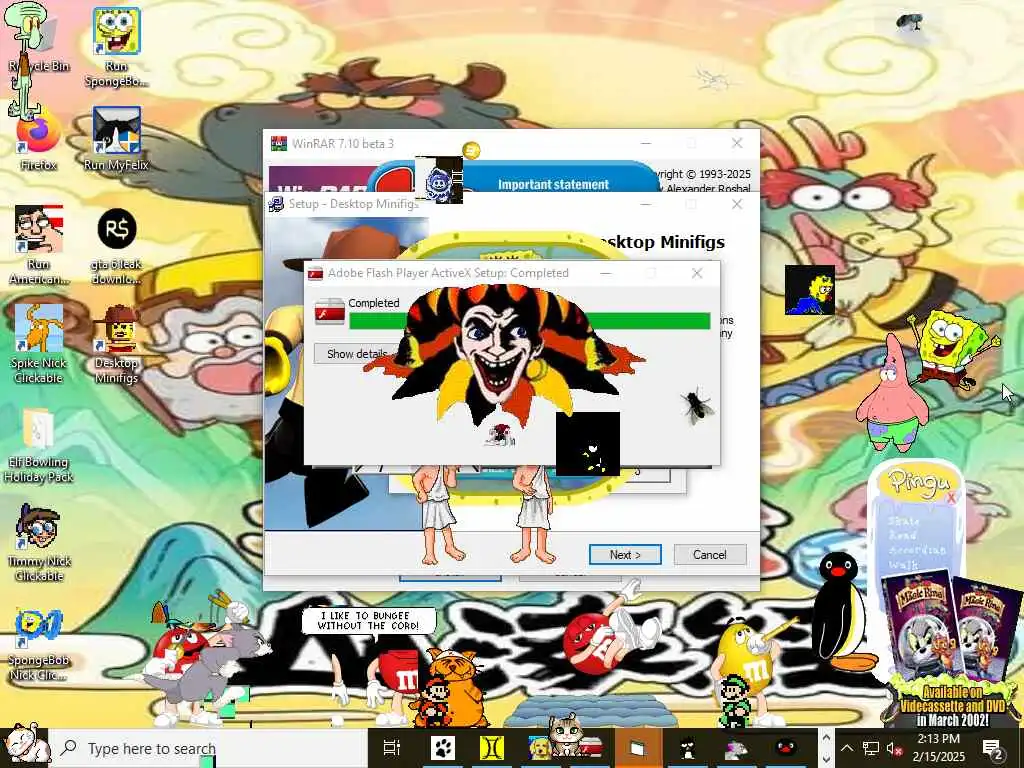This screenshot has width=1024, height=768.
Task: Choose Accordion in the Pingu menu
Action: [917, 550]
